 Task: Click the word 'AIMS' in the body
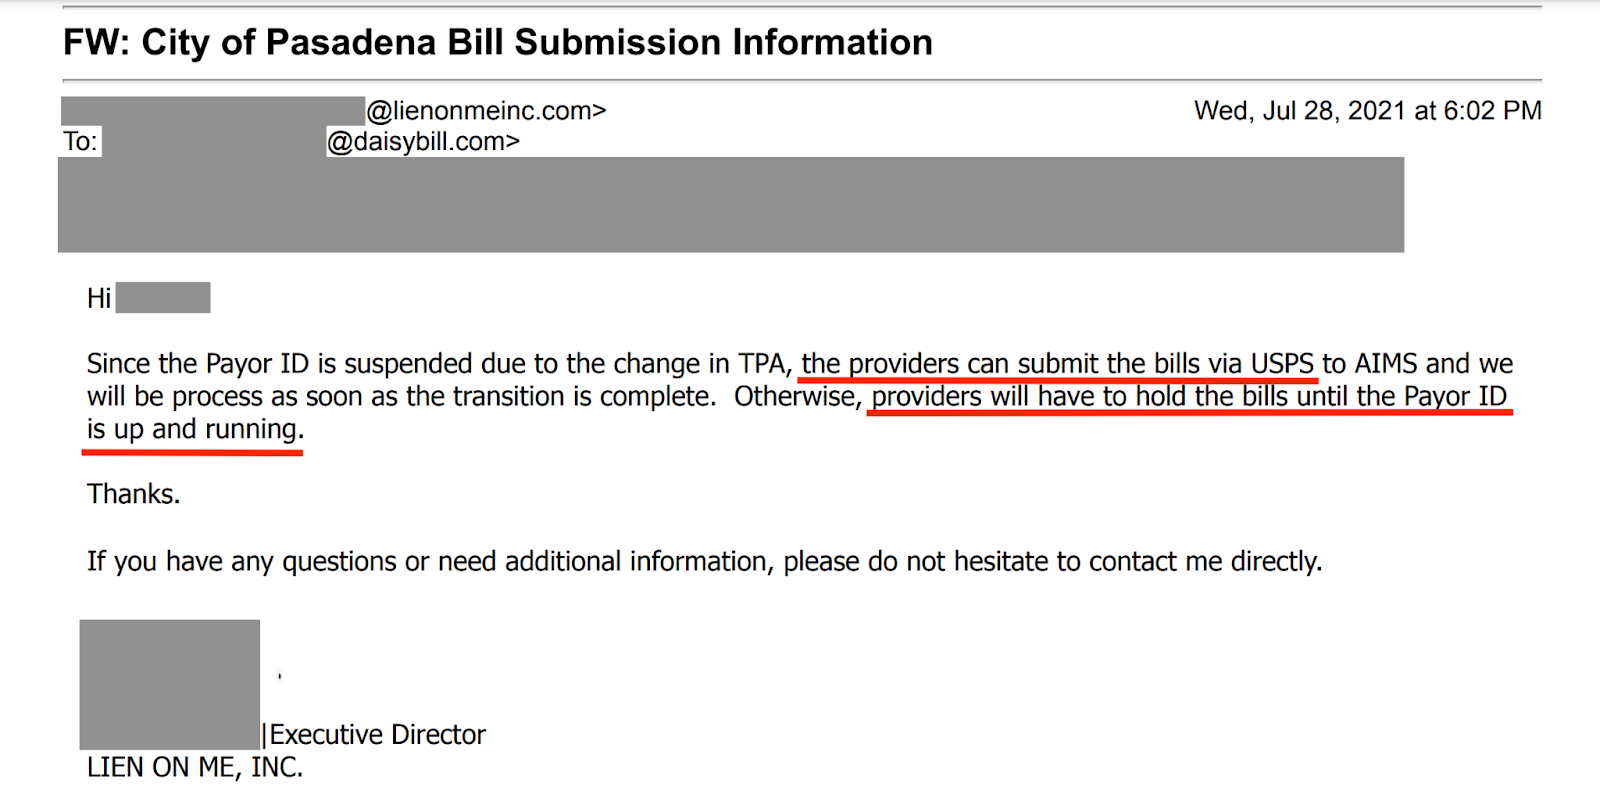(x=1386, y=364)
